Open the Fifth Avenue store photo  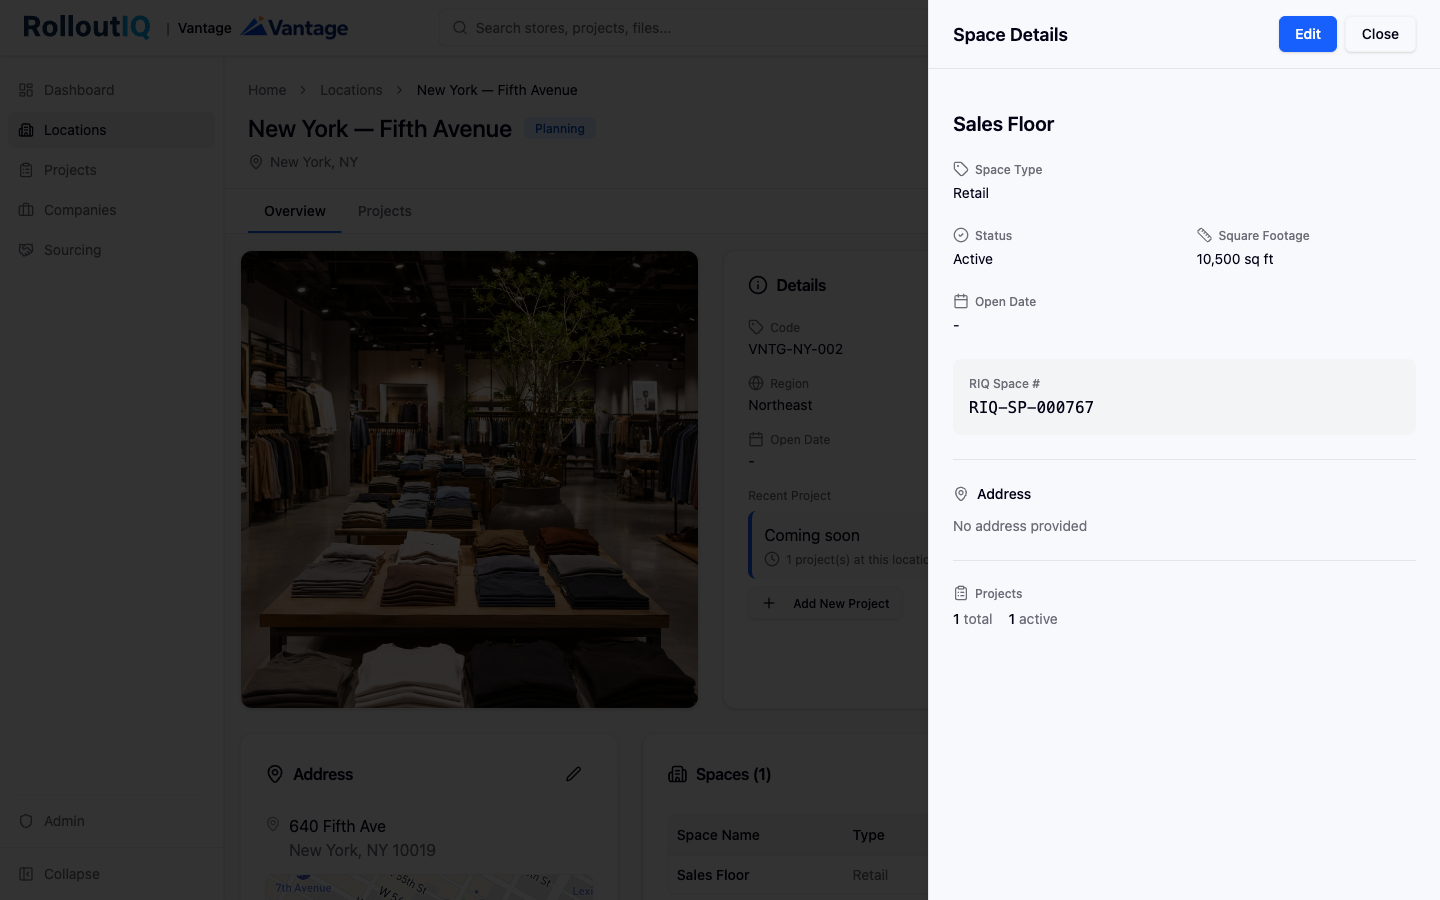click(469, 479)
